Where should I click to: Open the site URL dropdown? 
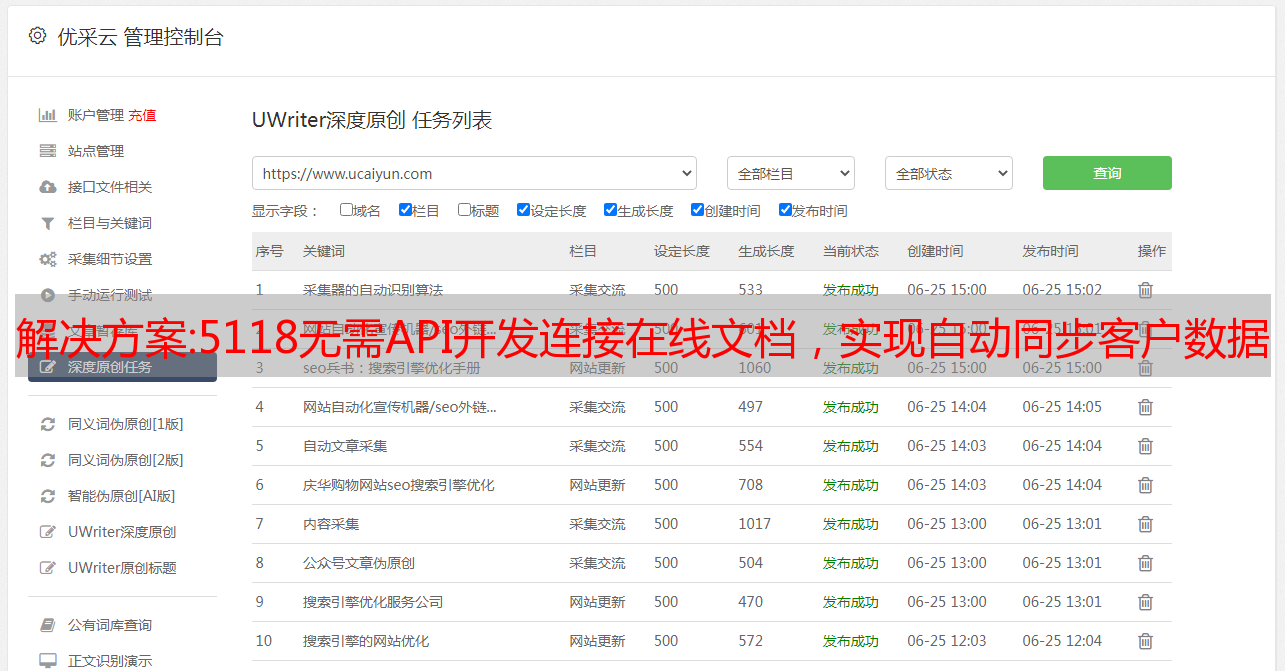click(474, 173)
